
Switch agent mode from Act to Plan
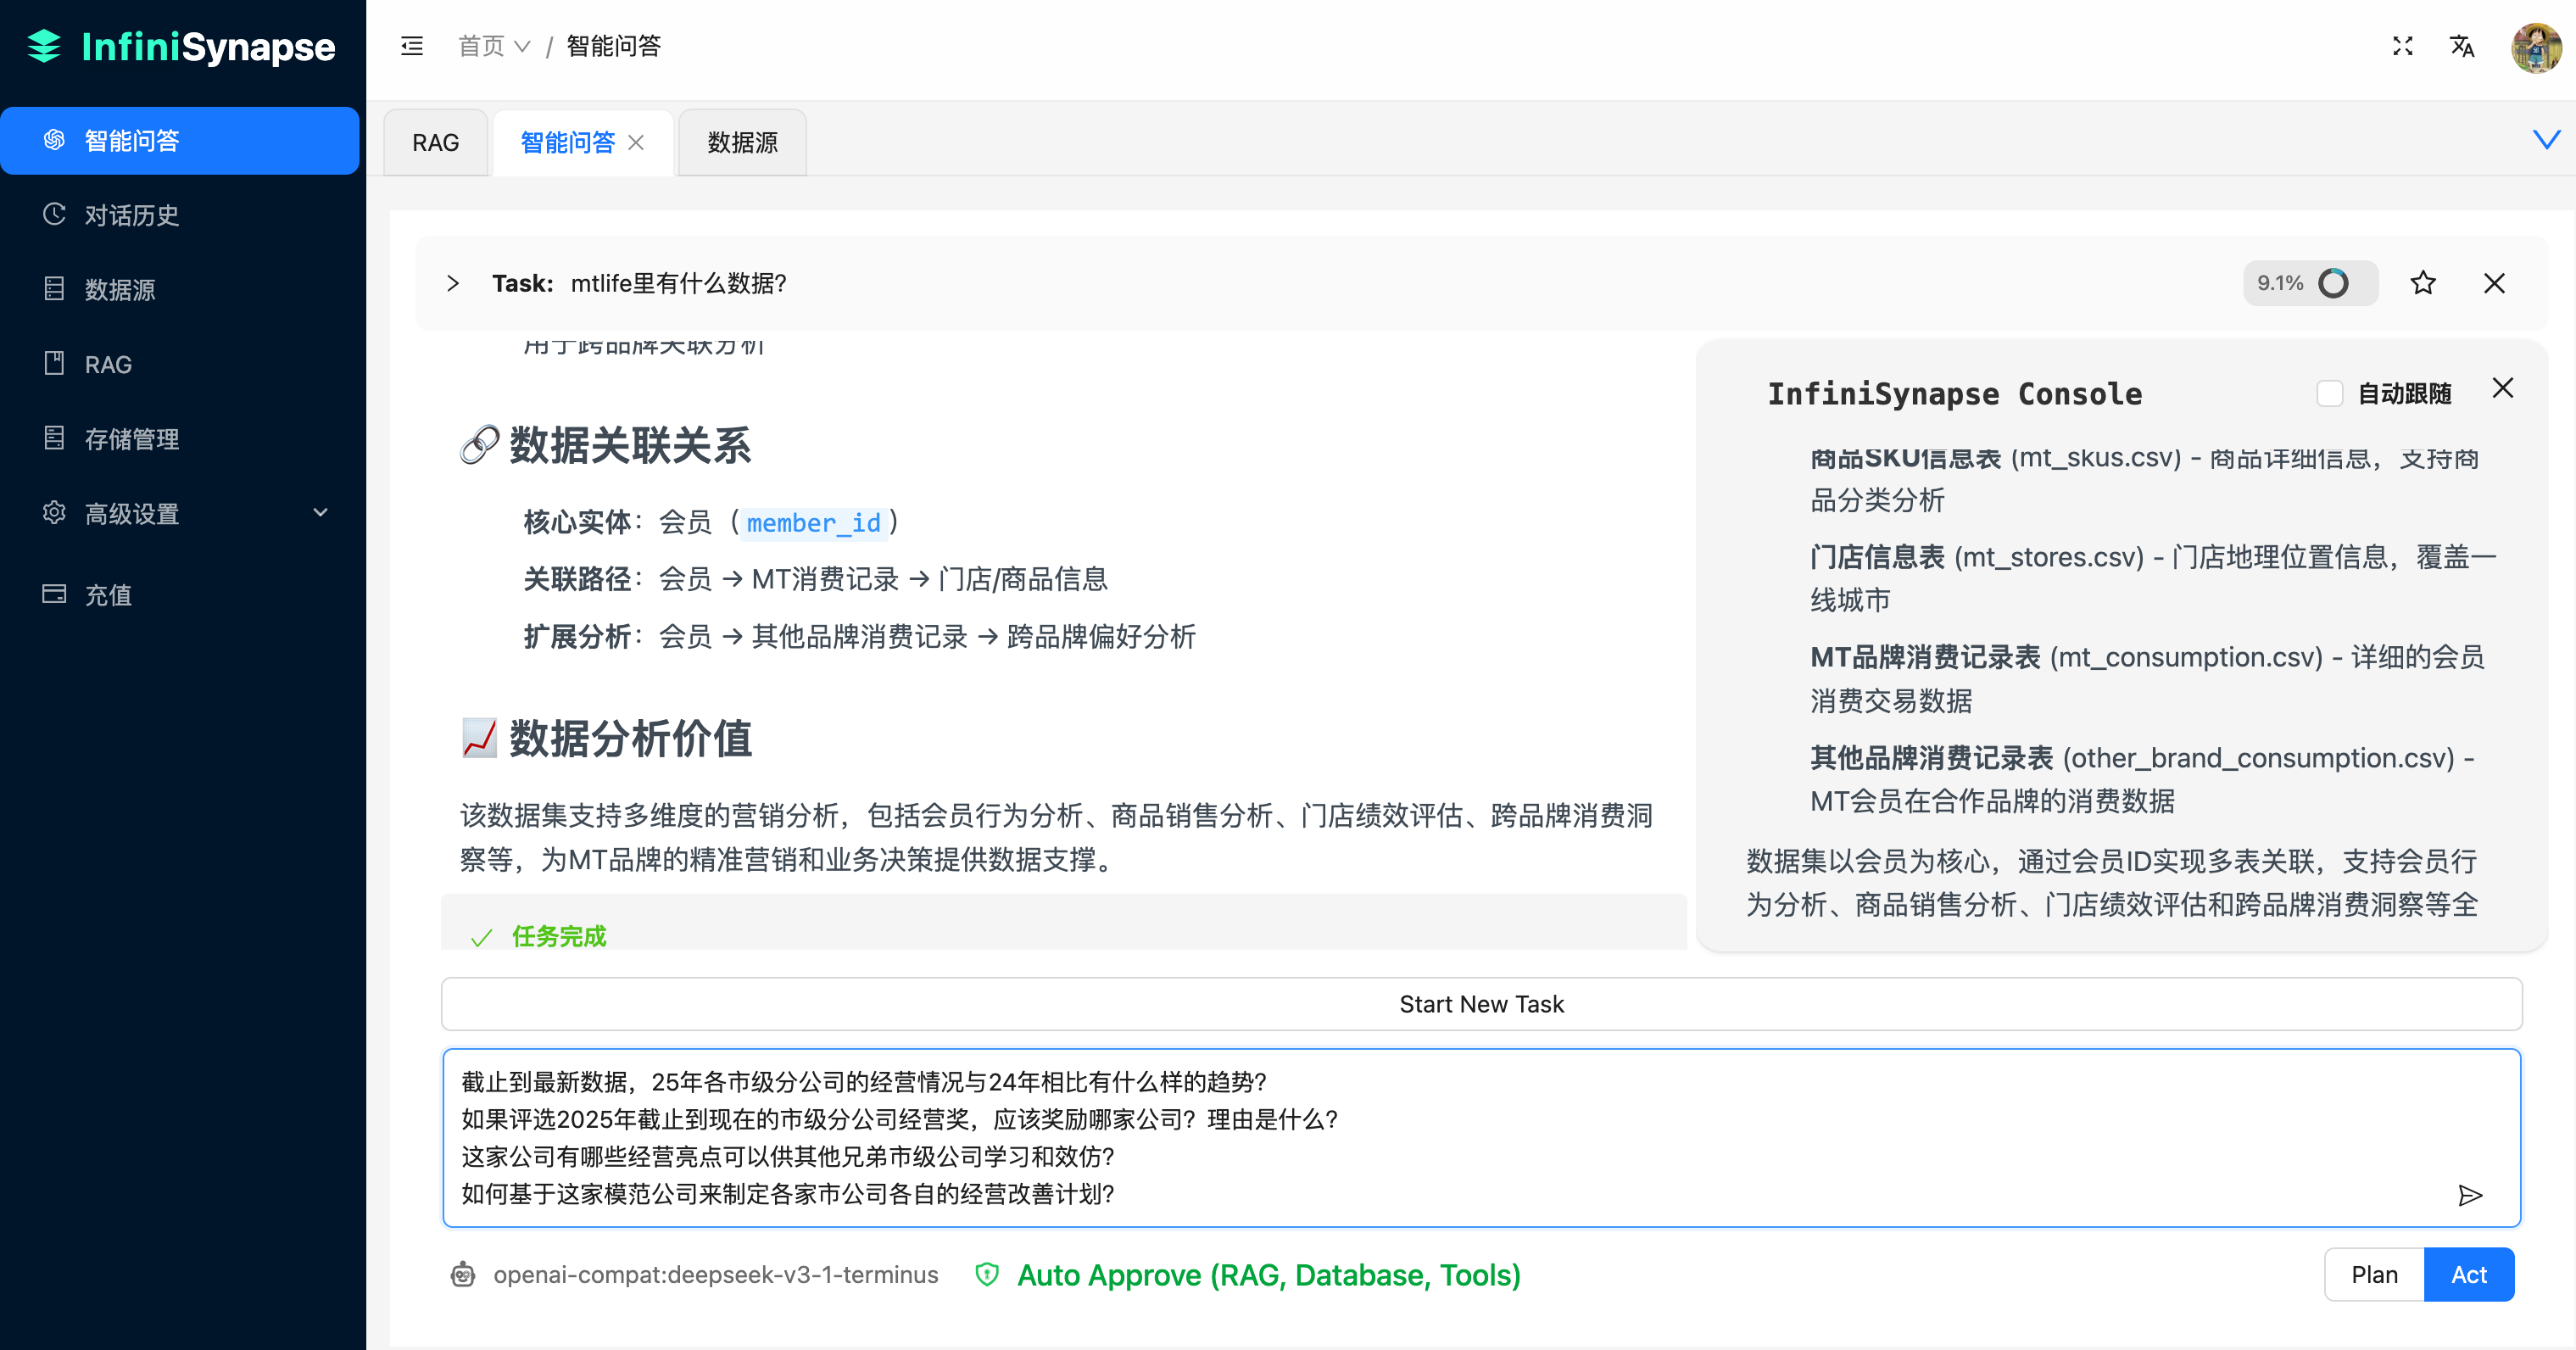(2374, 1274)
